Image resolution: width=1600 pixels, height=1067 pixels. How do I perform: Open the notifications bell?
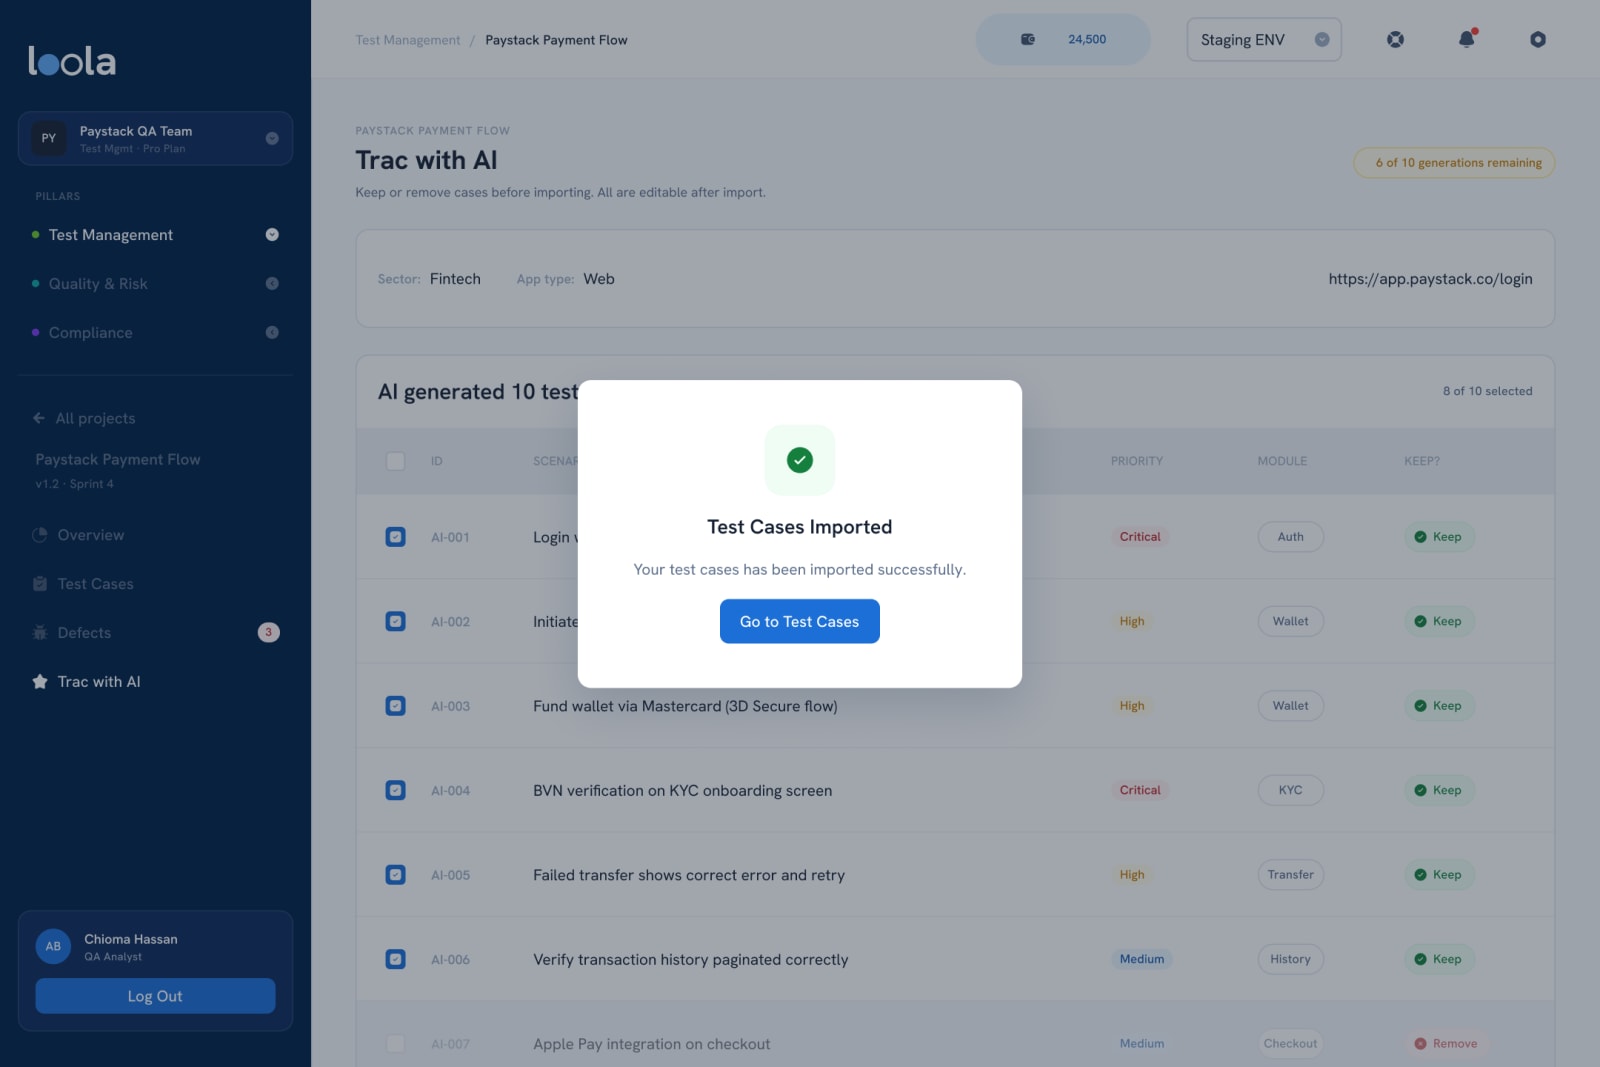1466,39
